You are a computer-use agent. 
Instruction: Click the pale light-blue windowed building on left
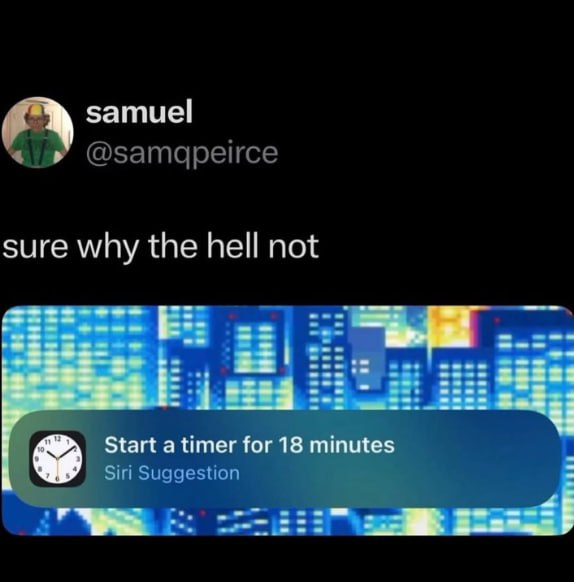coord(80,356)
